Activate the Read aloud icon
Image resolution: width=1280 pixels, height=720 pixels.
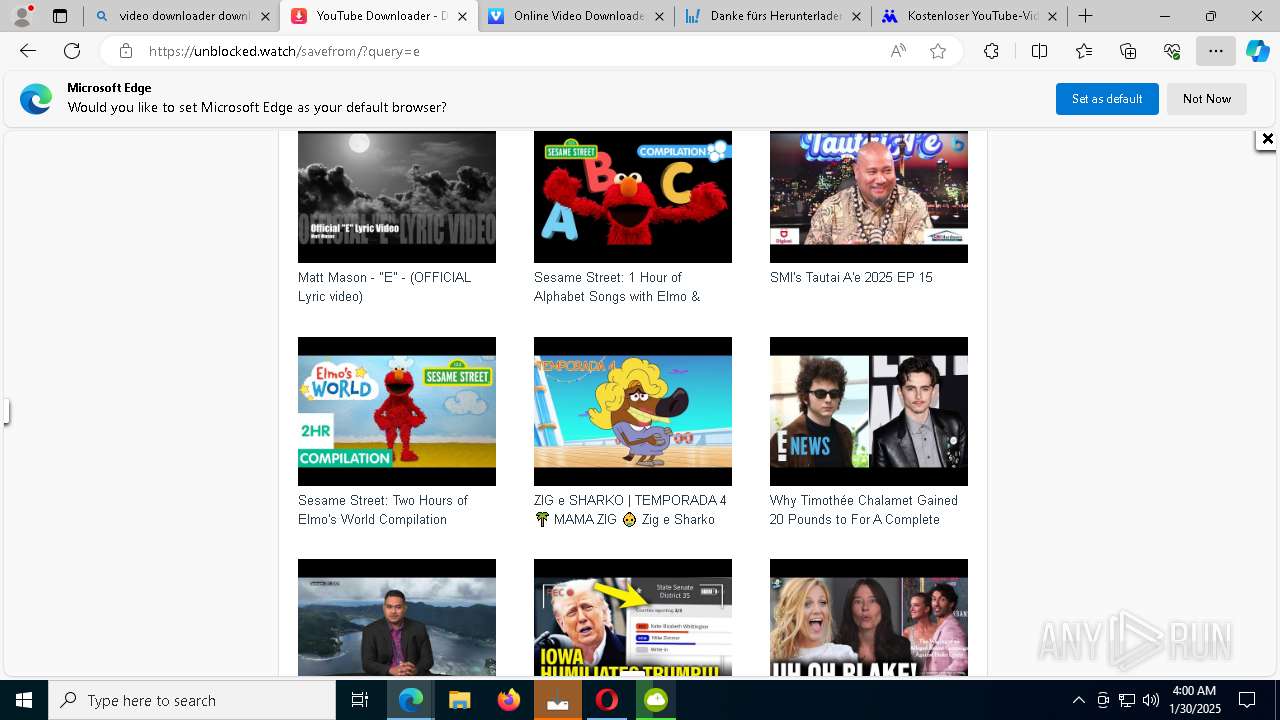coord(898,51)
